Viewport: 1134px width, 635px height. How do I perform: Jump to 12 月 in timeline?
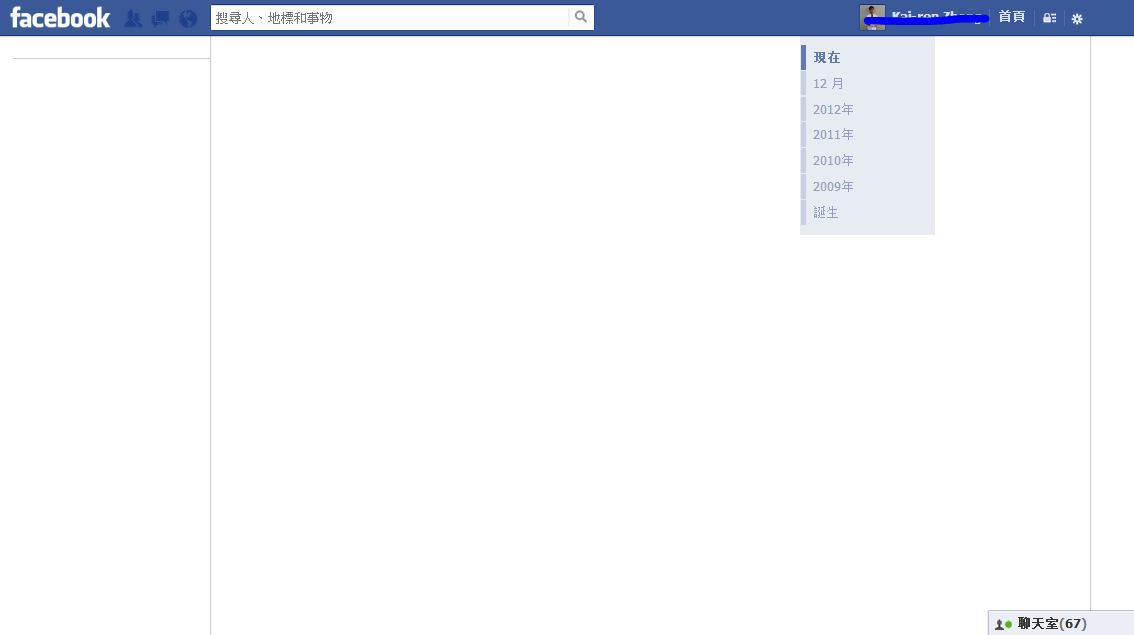[828, 84]
